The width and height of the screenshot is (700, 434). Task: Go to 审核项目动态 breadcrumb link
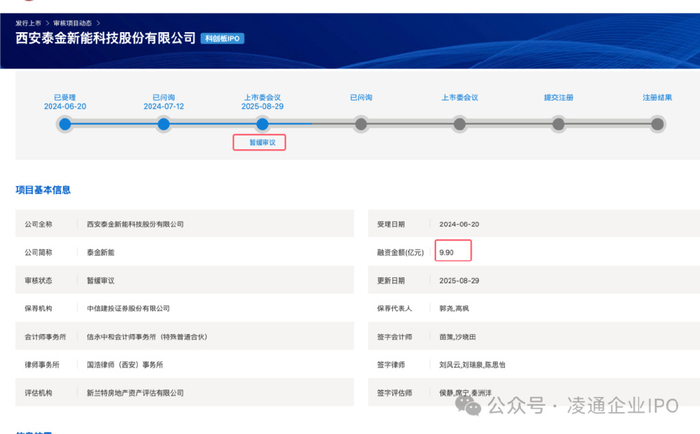click(72, 23)
